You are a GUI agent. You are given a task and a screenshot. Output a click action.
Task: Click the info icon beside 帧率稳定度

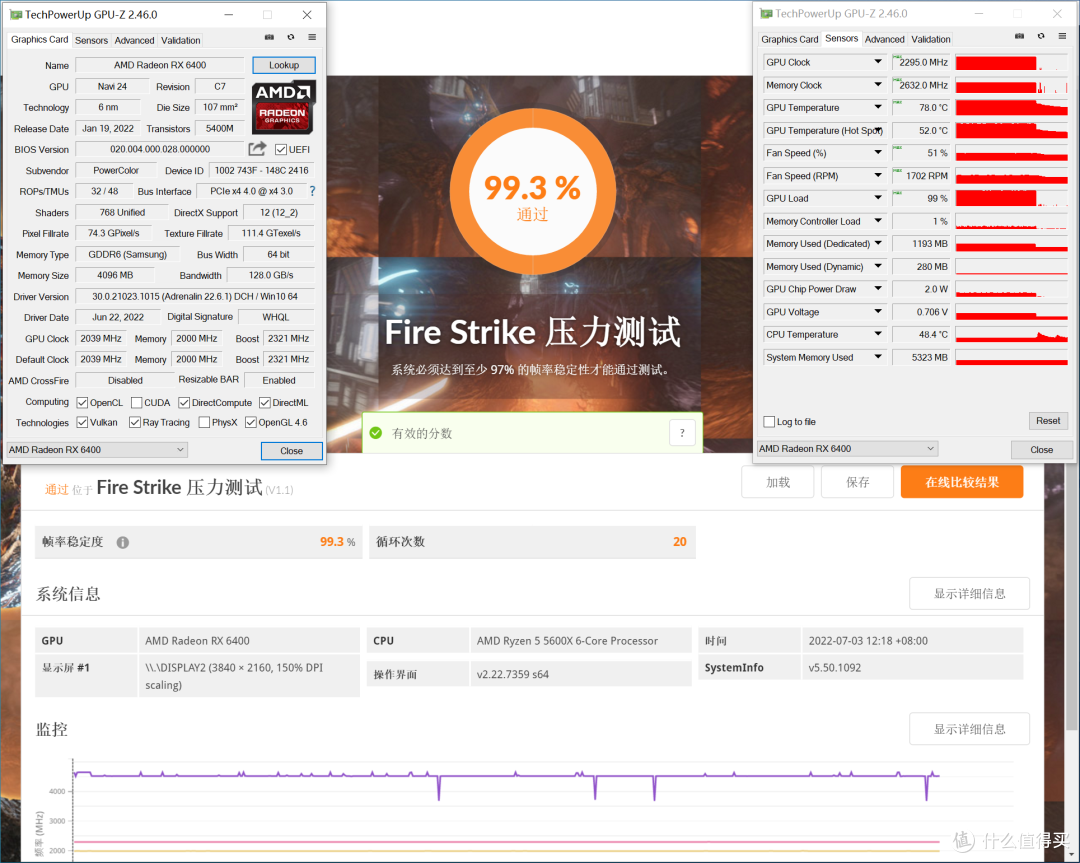pos(123,542)
